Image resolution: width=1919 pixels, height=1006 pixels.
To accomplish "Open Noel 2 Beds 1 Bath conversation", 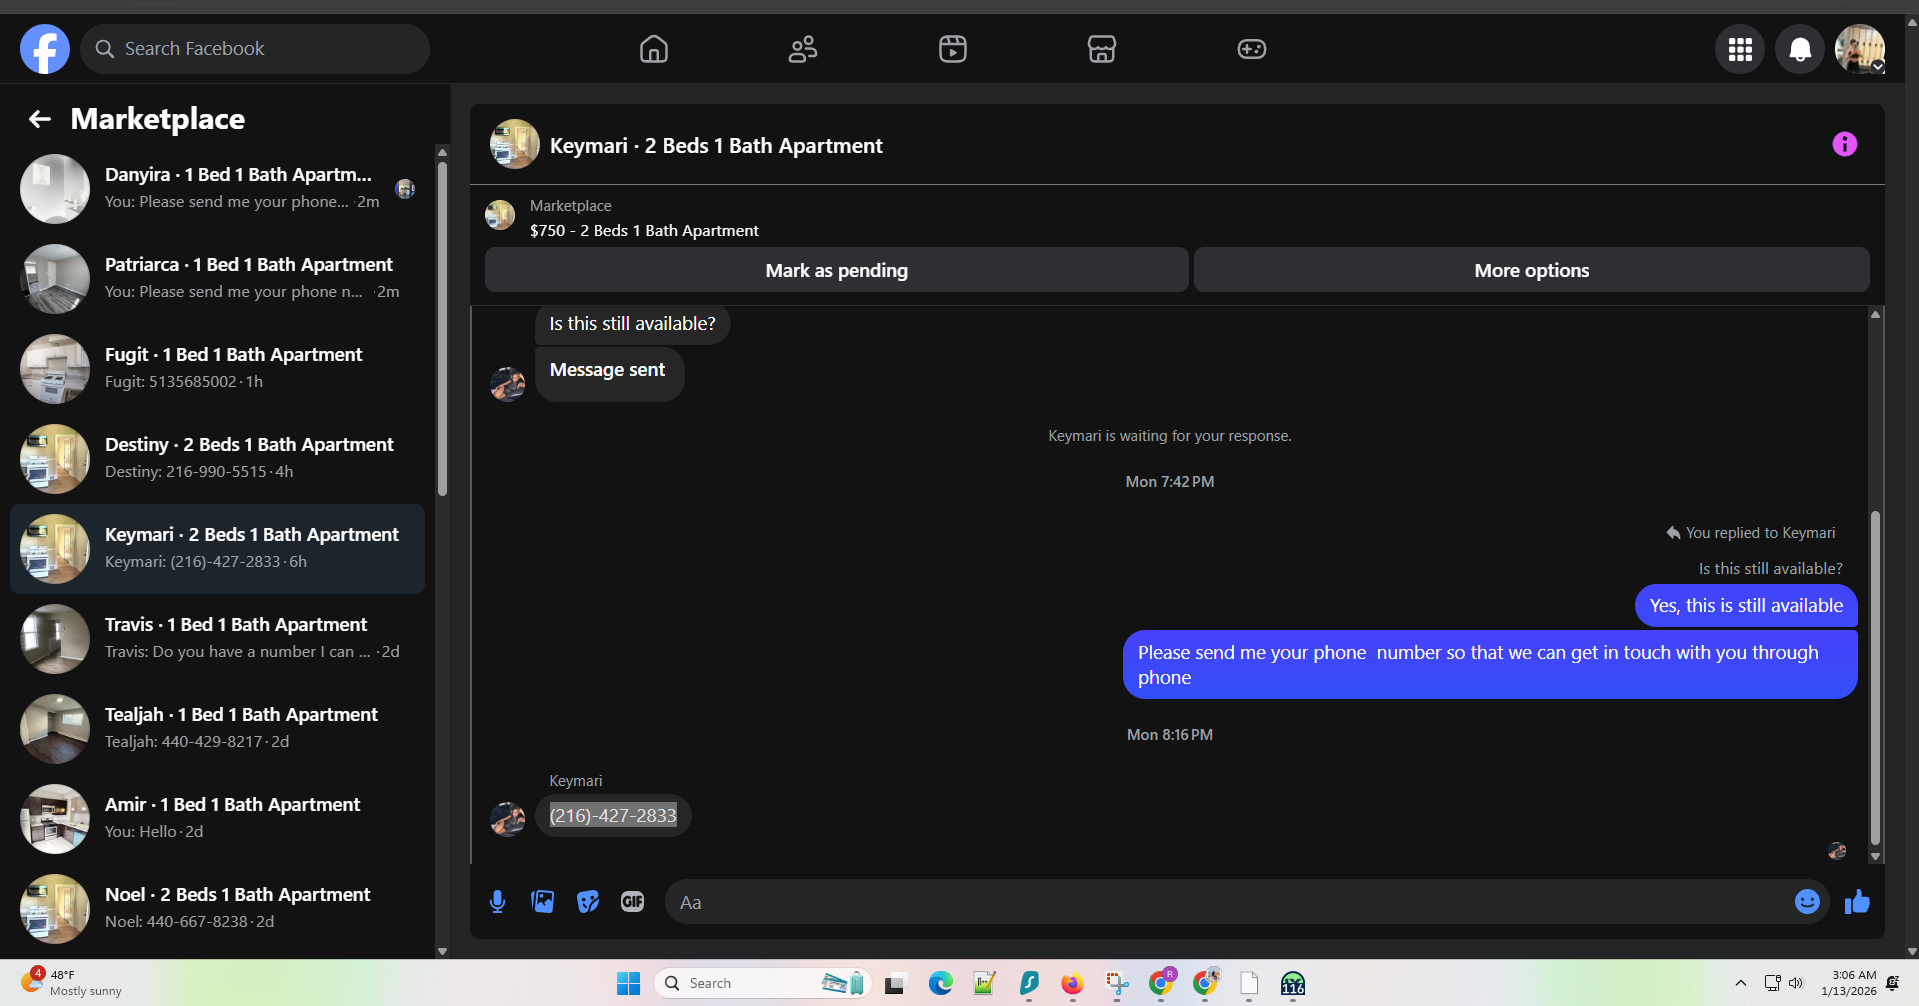I will [x=218, y=909].
